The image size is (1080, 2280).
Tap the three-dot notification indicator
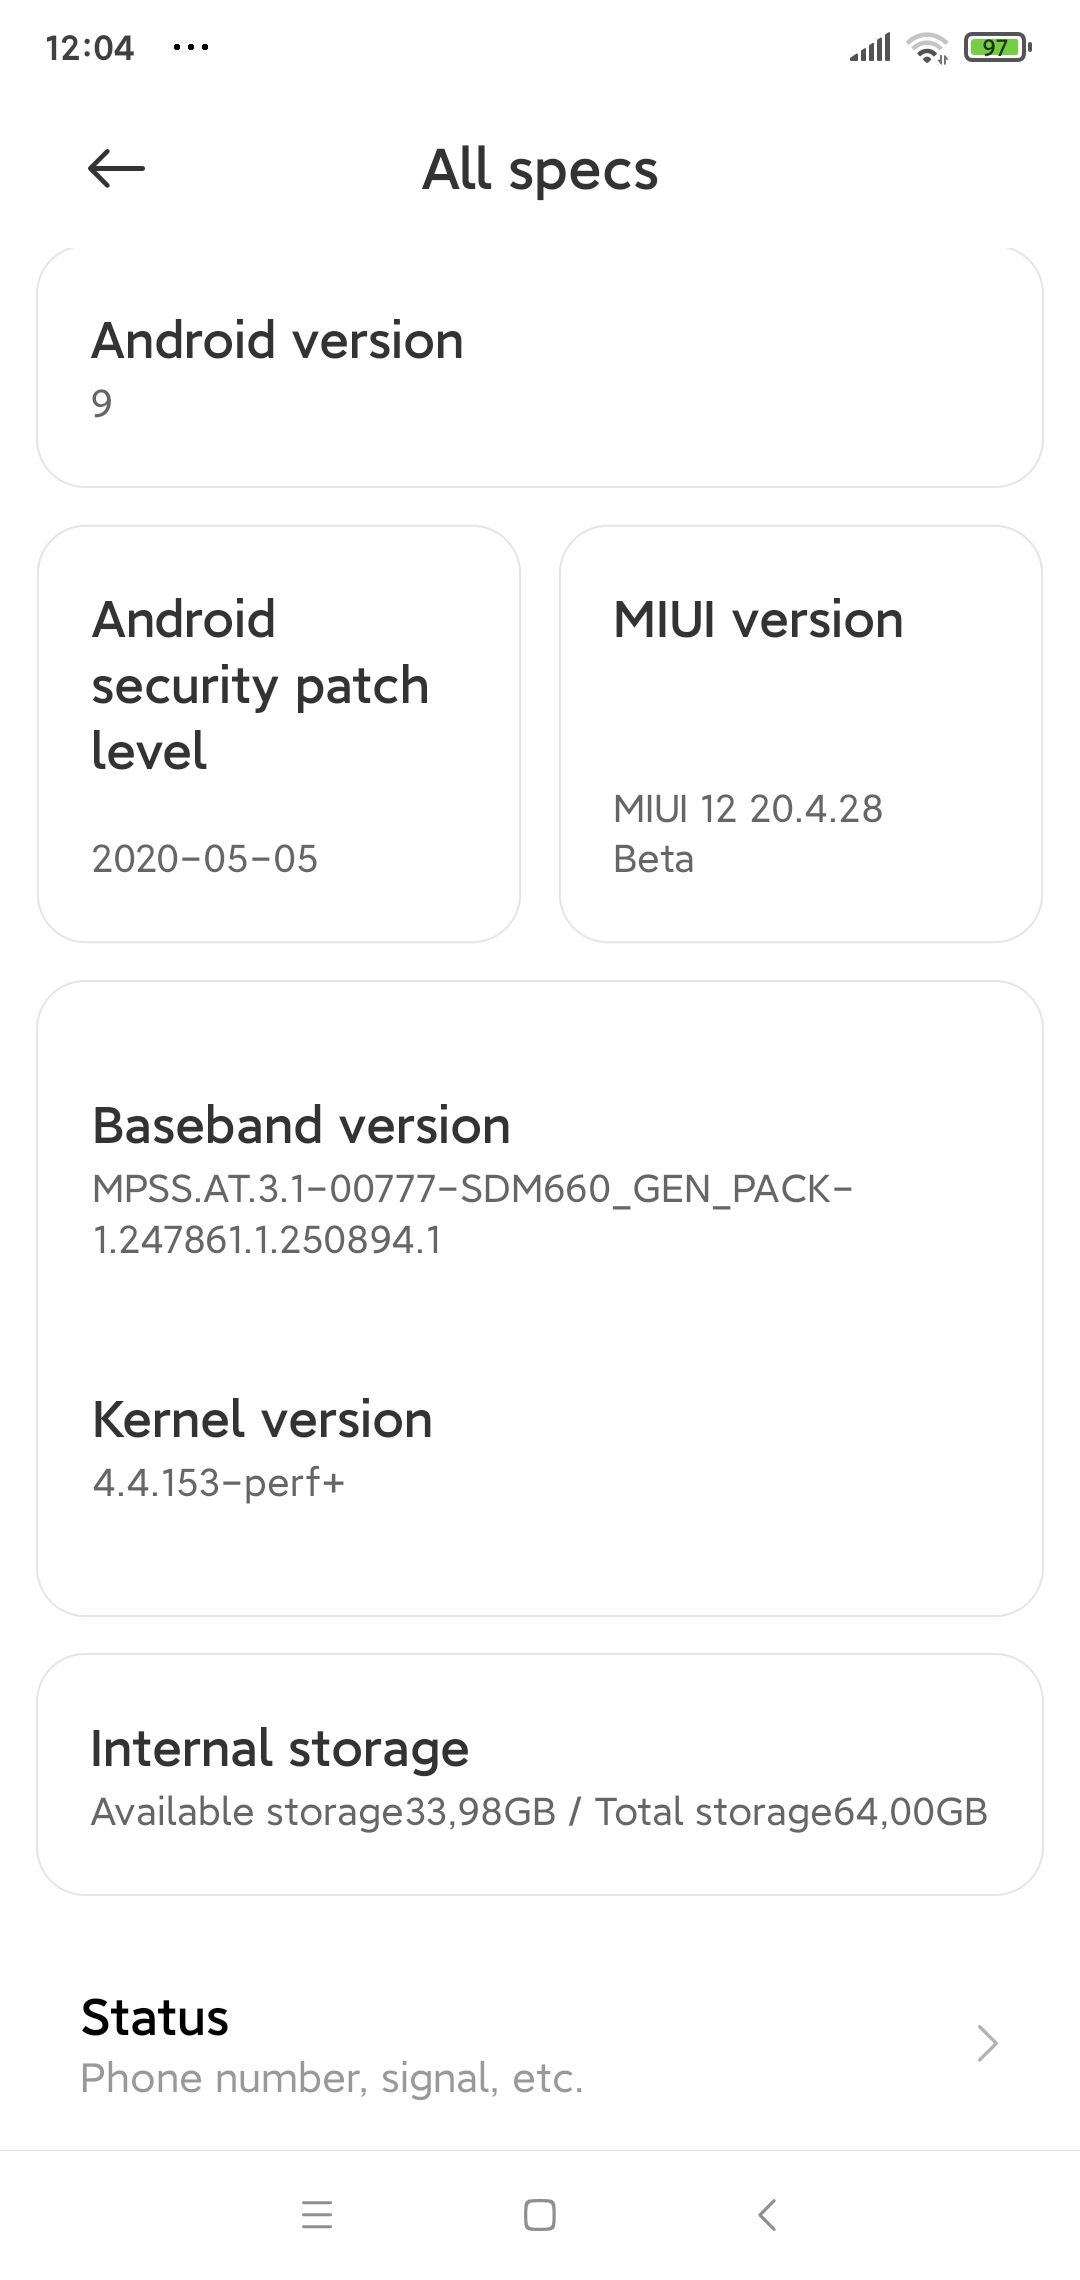pyautogui.click(x=191, y=47)
